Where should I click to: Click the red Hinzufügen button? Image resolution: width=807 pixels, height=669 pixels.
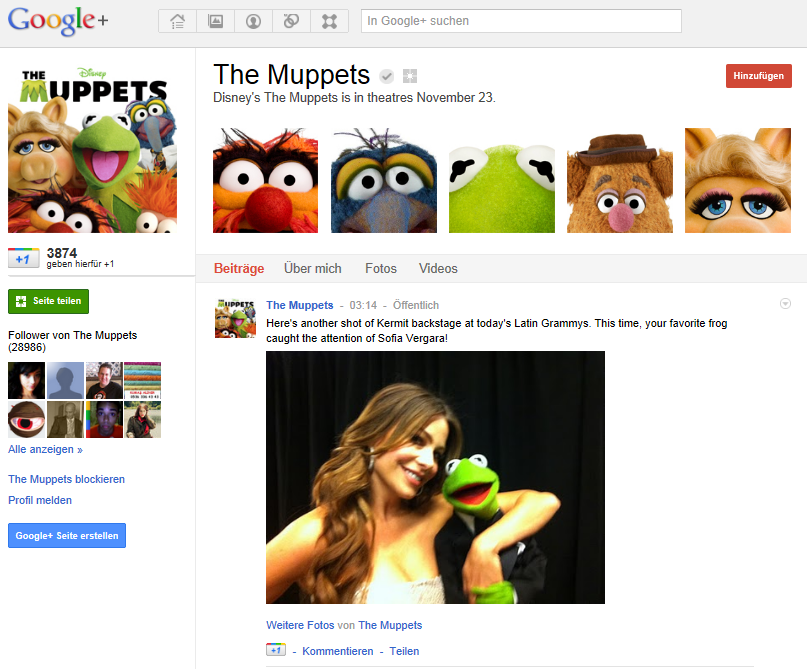[x=759, y=76]
